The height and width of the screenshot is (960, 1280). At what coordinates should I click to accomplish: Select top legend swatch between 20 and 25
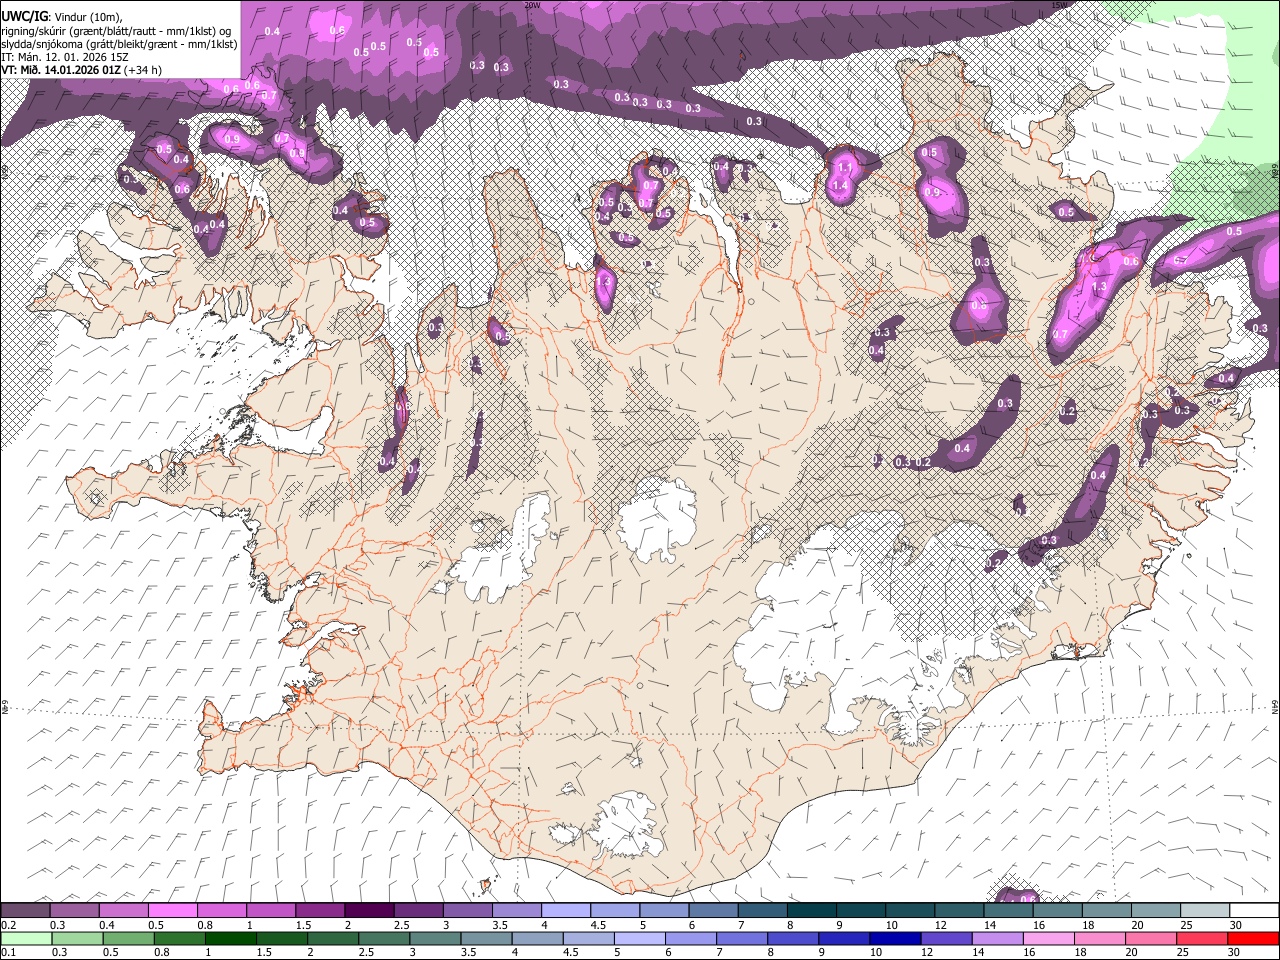point(1155,910)
